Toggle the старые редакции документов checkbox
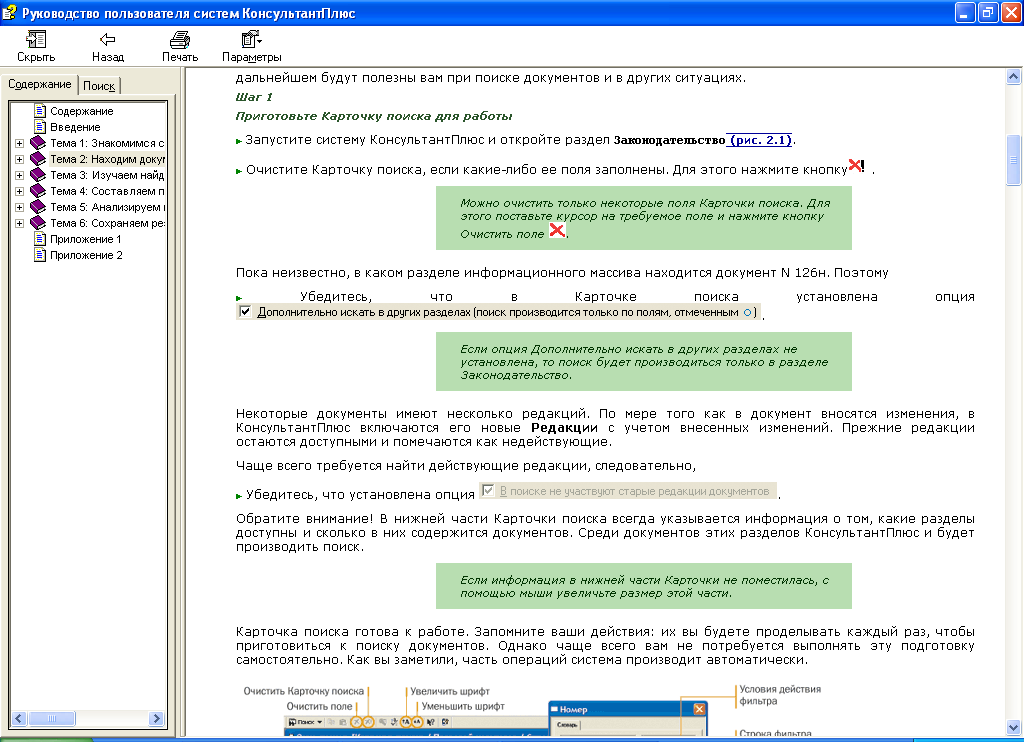 coord(487,490)
